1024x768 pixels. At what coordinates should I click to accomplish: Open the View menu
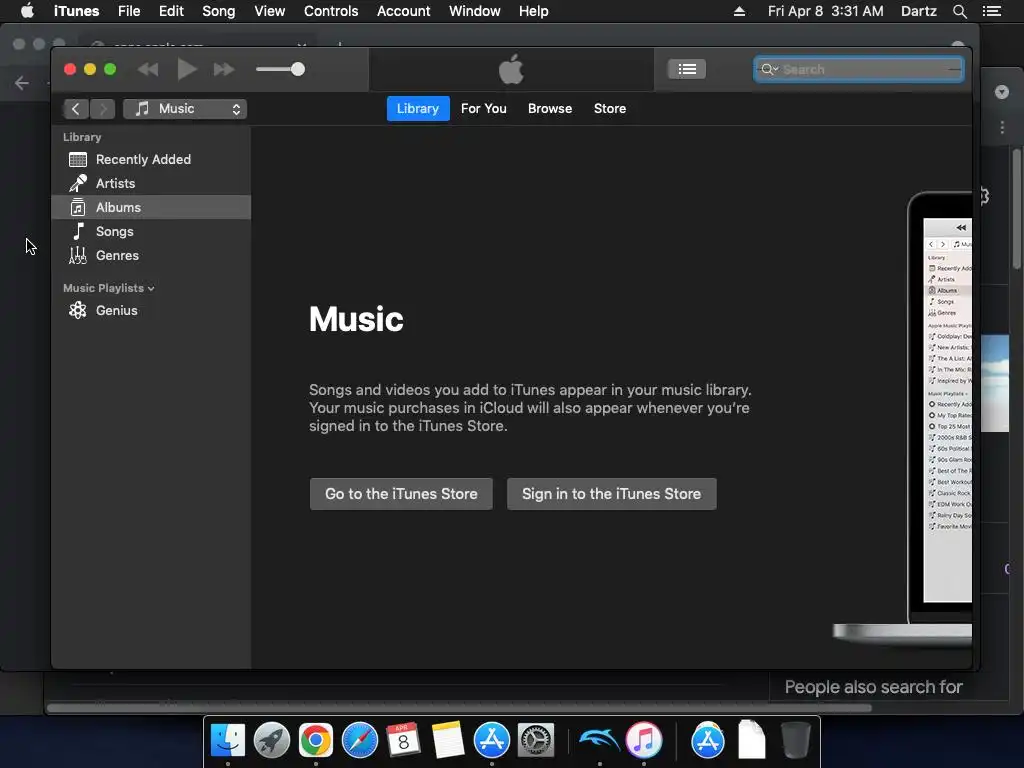tap(270, 11)
